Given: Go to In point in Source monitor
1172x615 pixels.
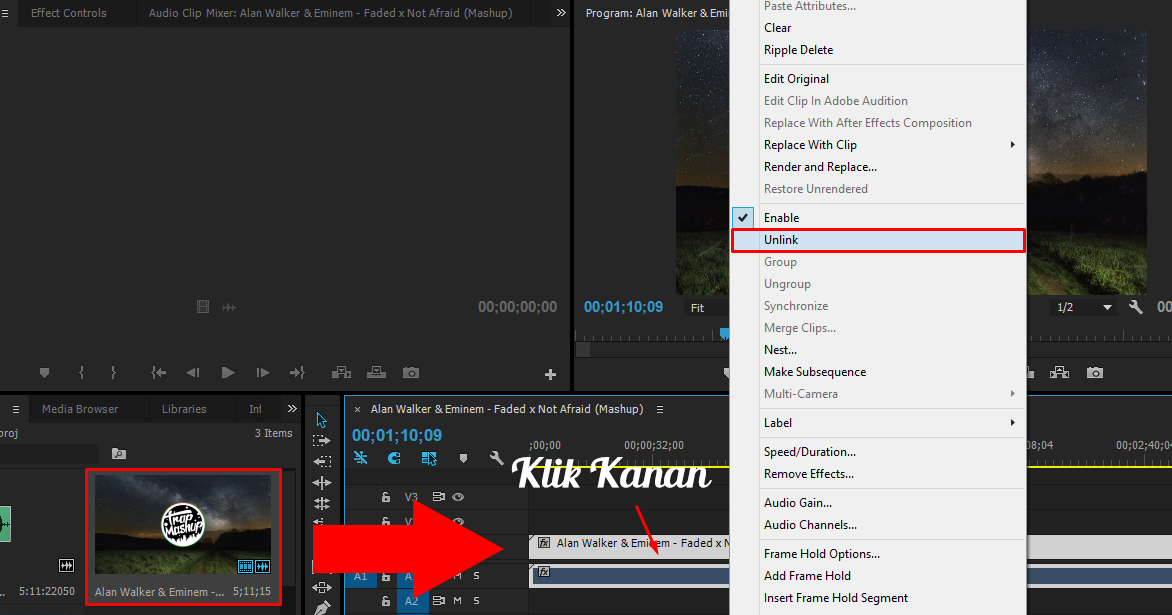Looking at the screenshot, I should pos(158,372).
